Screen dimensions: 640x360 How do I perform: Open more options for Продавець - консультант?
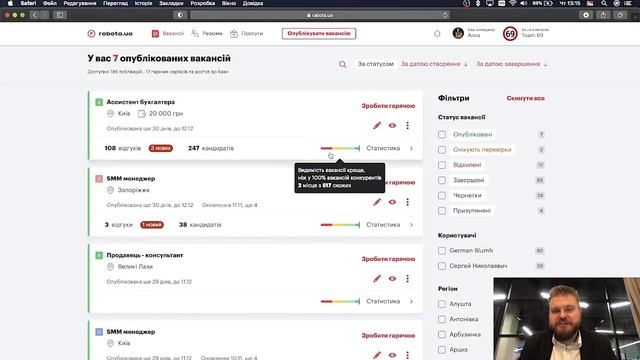tap(407, 278)
